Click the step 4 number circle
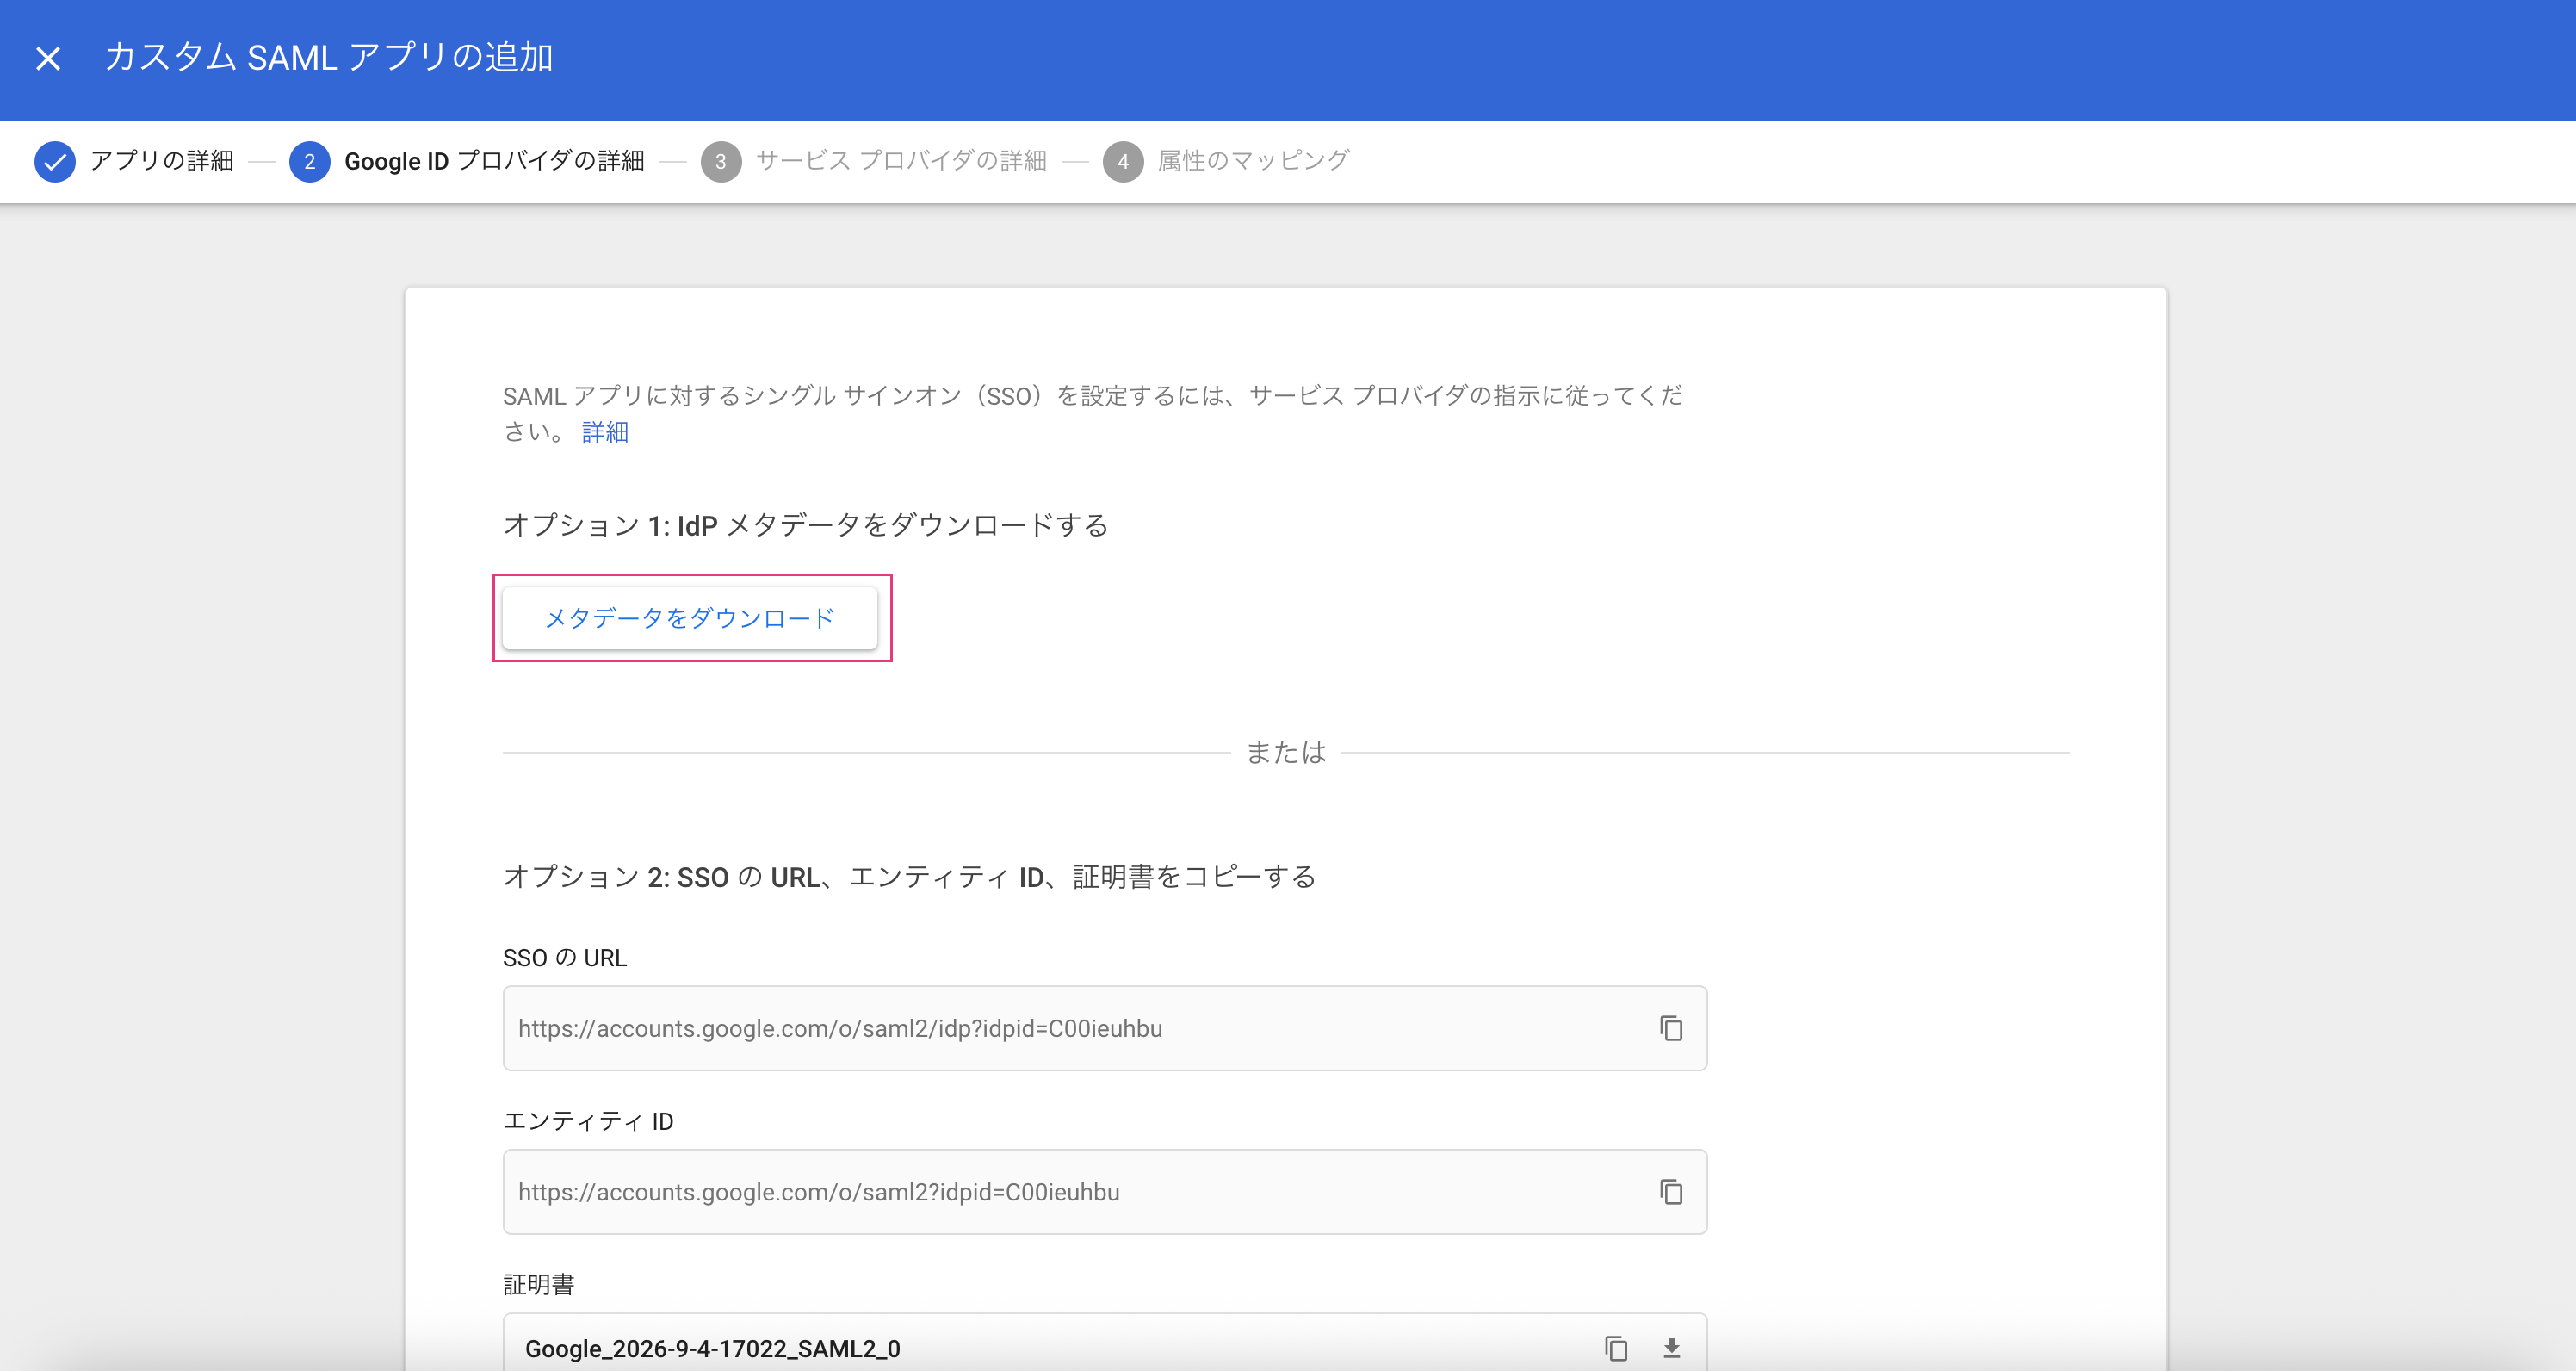2576x1371 pixels. point(1122,161)
